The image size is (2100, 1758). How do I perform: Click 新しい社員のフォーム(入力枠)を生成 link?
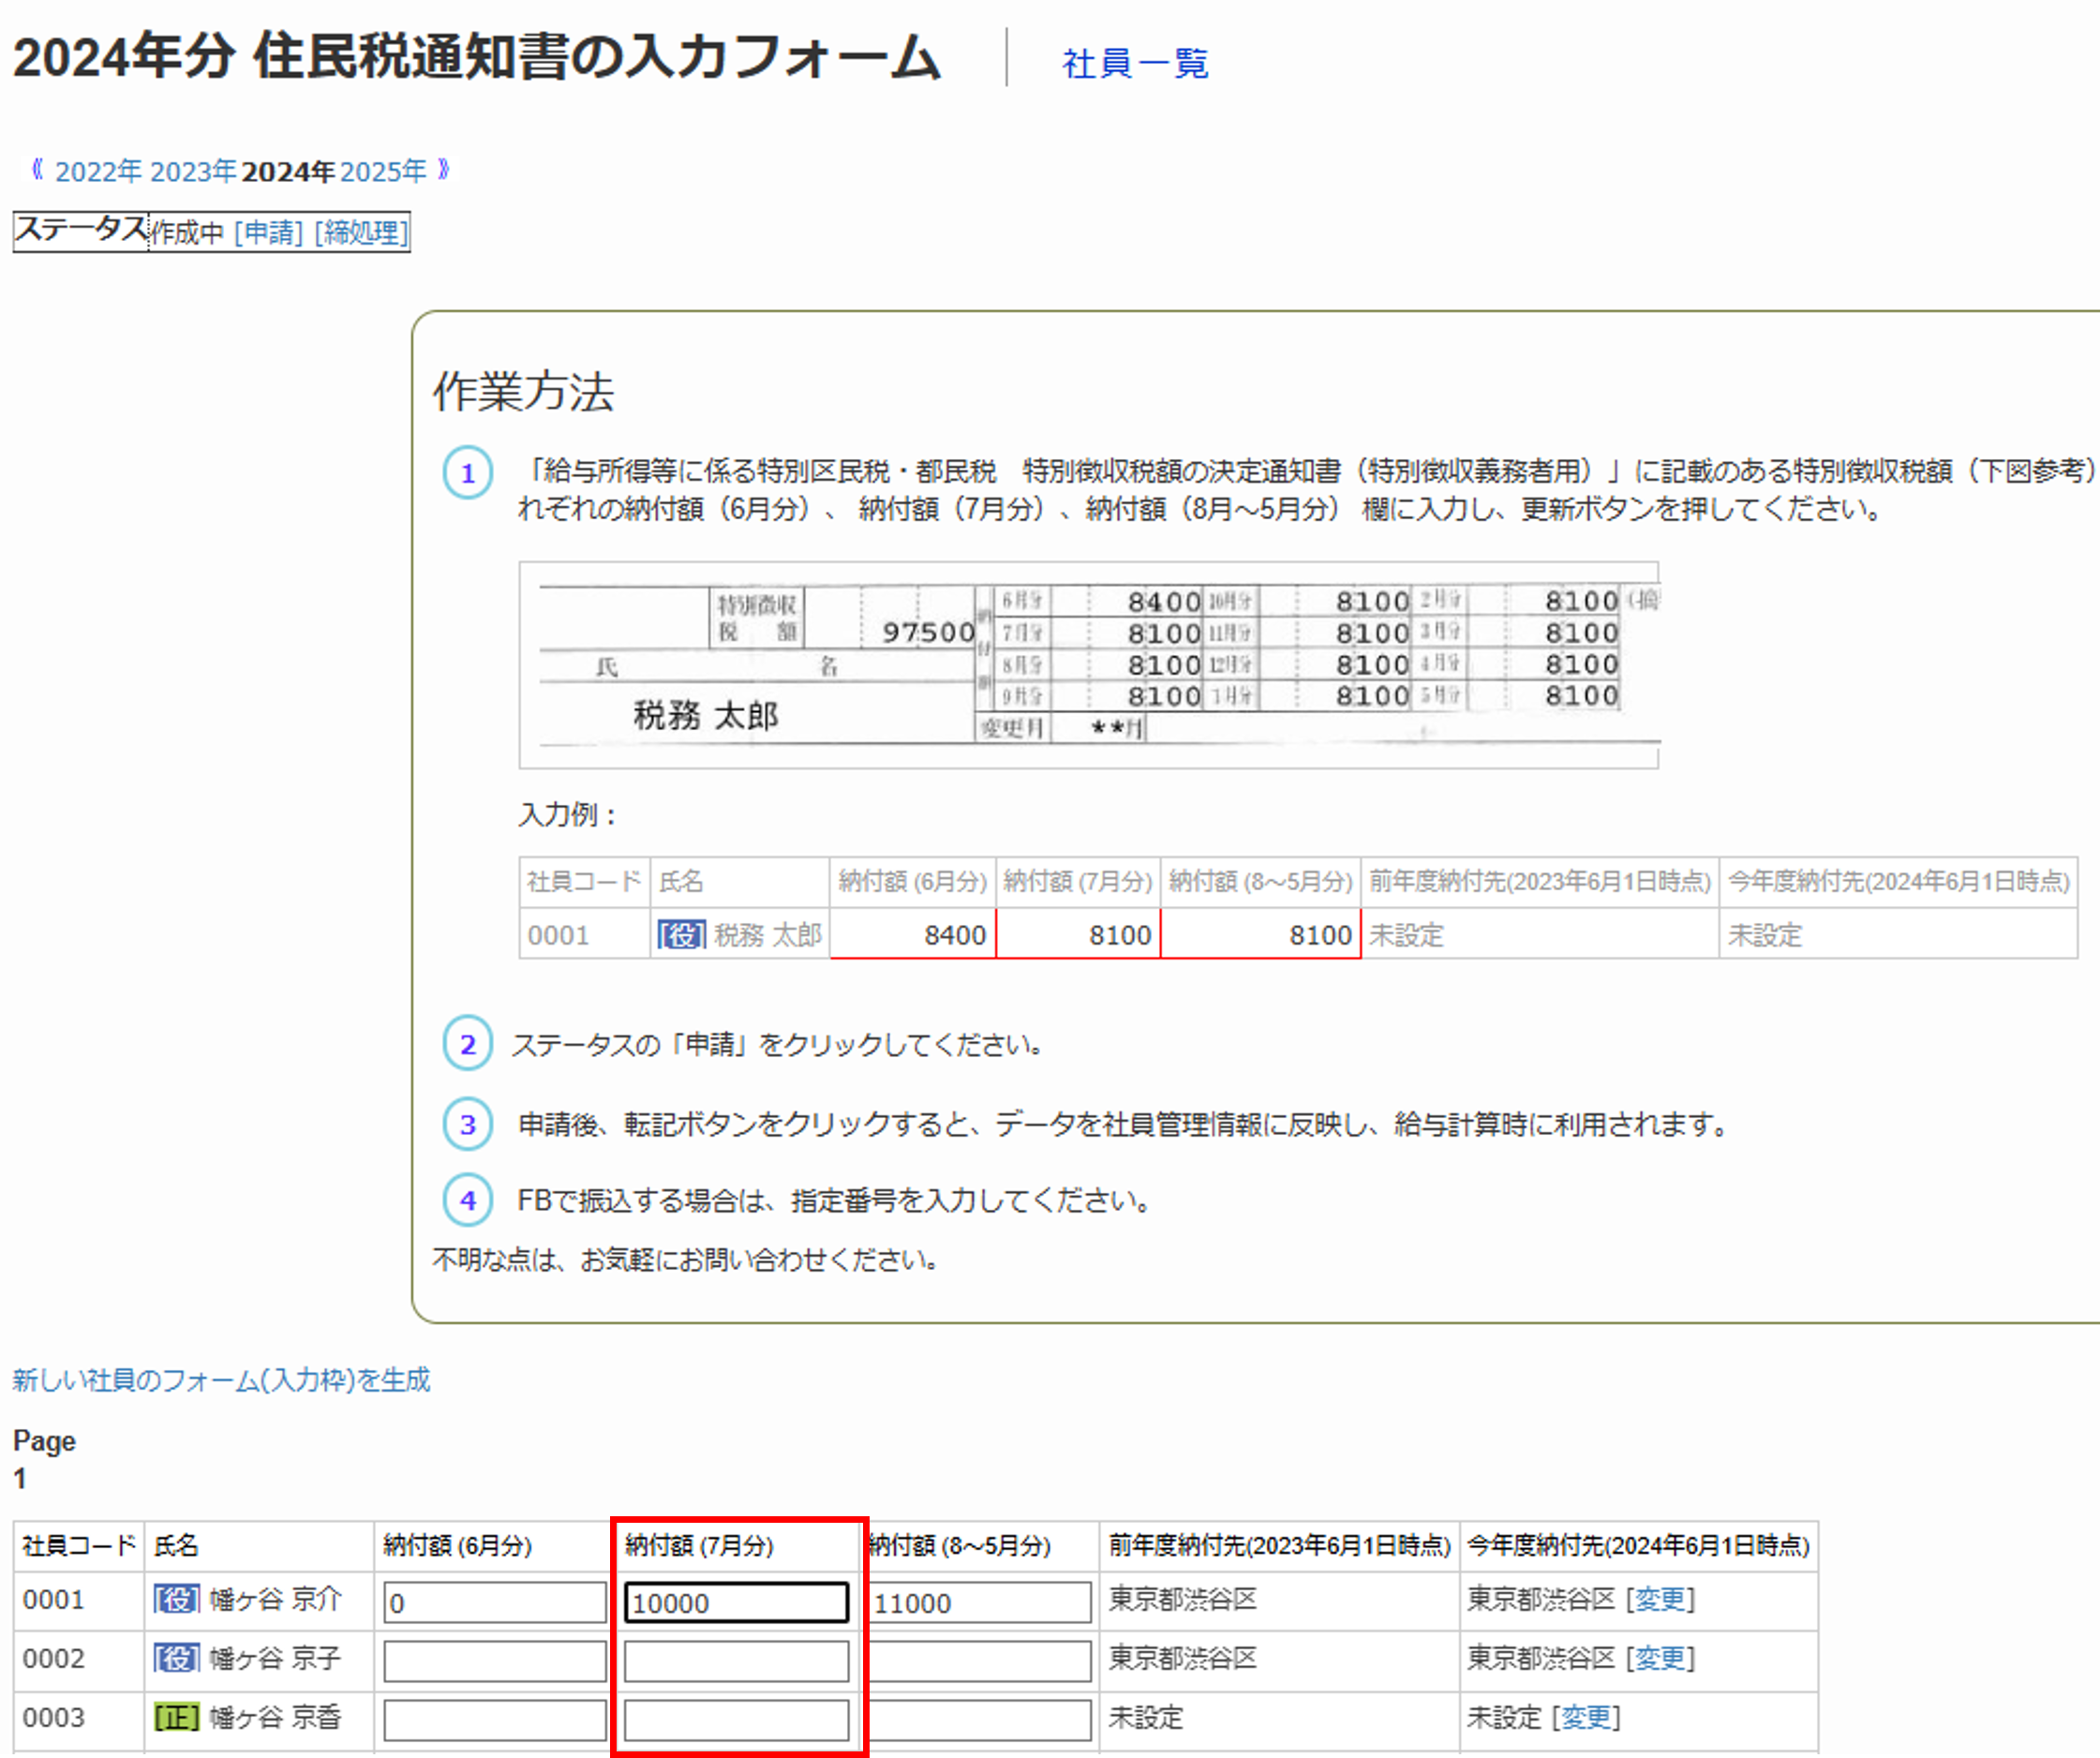[x=221, y=1381]
